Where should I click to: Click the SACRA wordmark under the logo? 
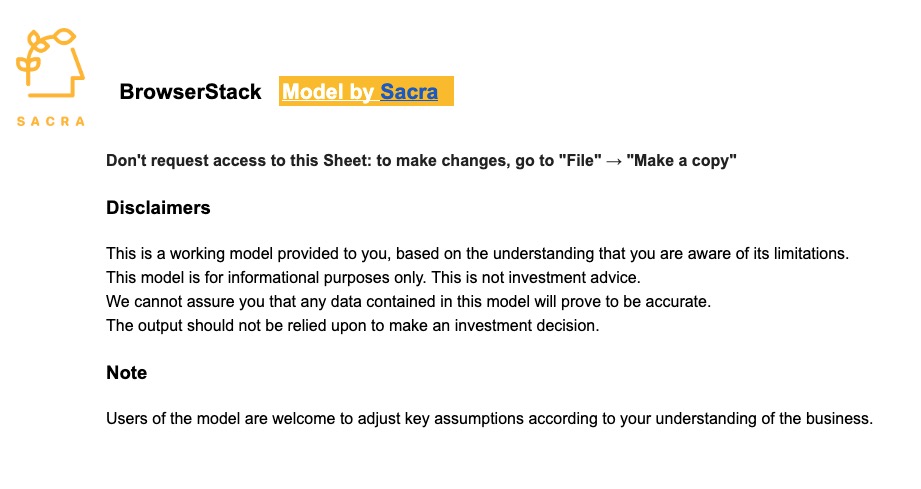click(x=50, y=121)
